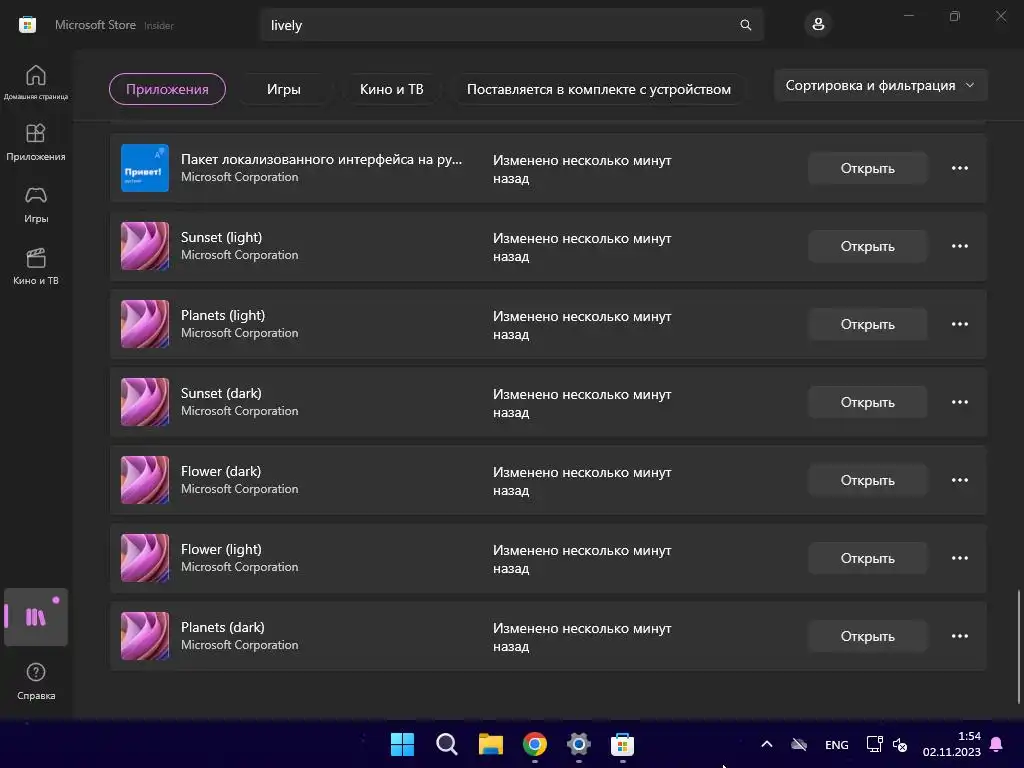This screenshot has width=1024, height=768.
Task: Open the Russian language pack with Открыть
Action: (867, 168)
